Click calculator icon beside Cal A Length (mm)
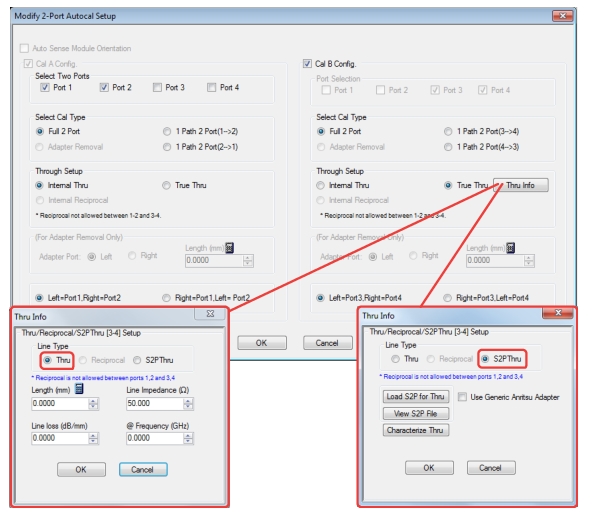 [x=229, y=248]
